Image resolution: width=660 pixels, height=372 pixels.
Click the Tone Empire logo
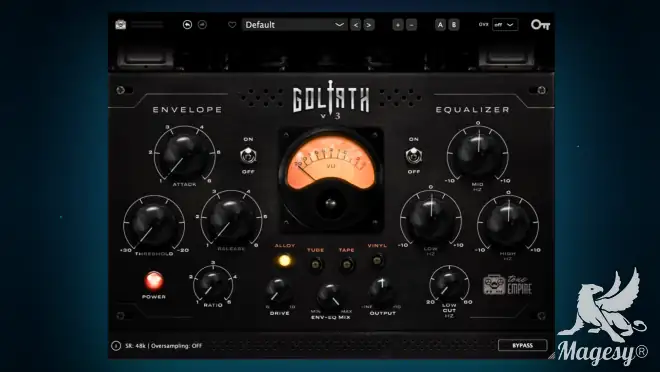[507, 285]
